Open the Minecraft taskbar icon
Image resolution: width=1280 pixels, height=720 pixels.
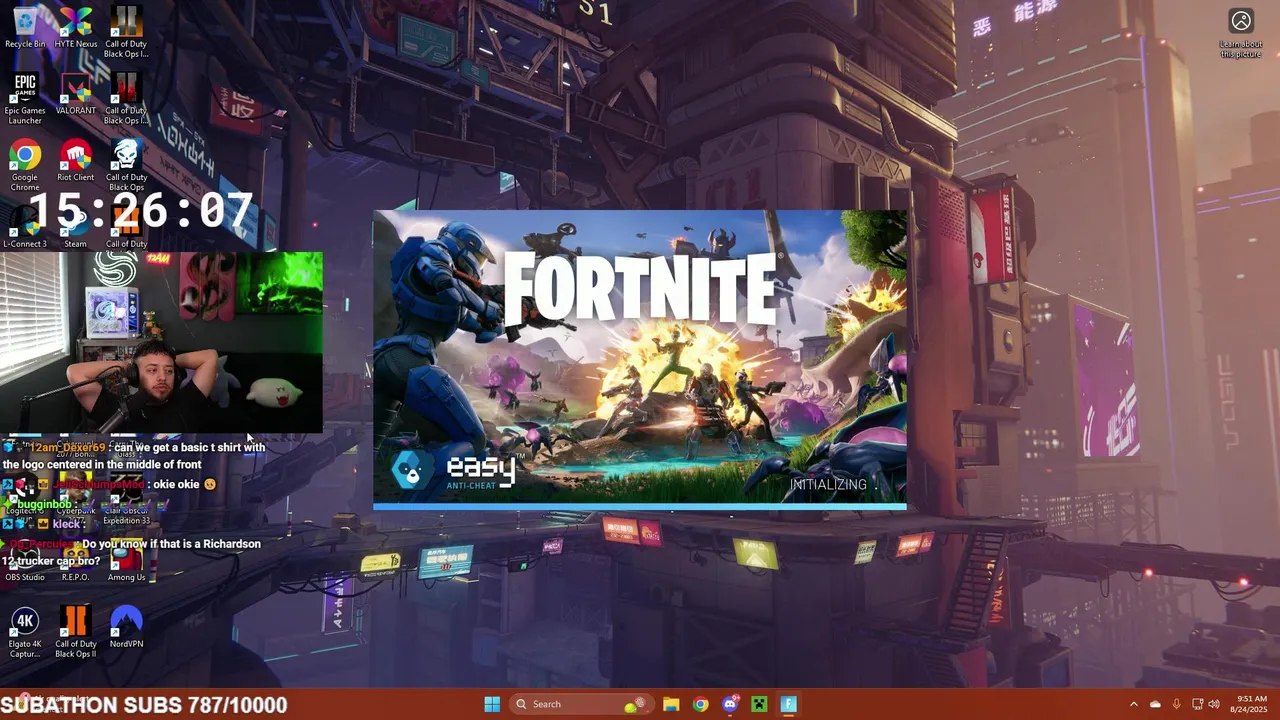coord(759,704)
